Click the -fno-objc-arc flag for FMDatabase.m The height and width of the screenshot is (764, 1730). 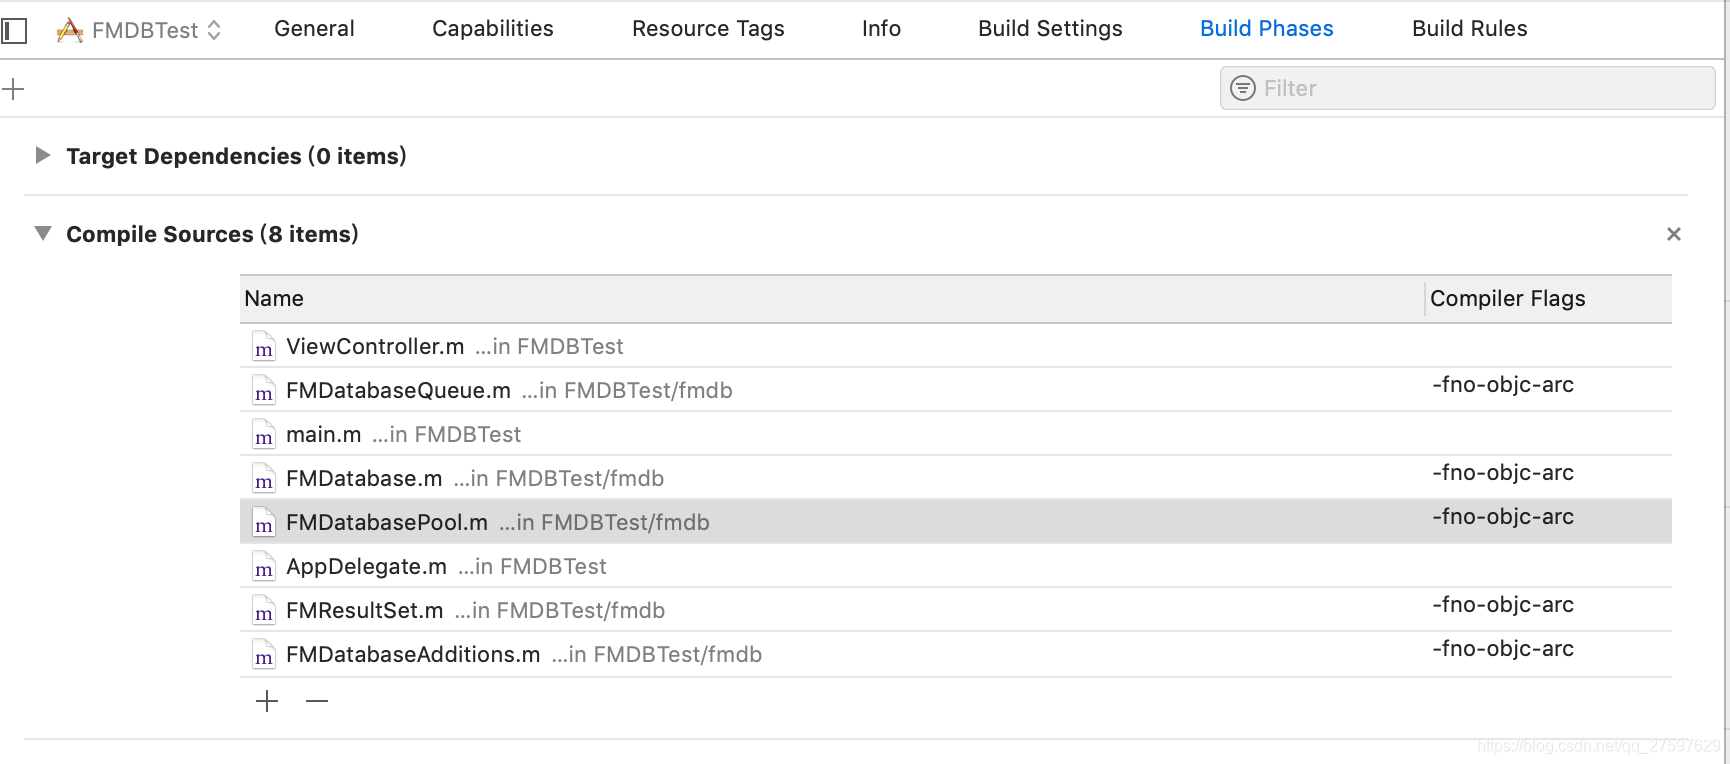pyautogui.click(x=1502, y=473)
